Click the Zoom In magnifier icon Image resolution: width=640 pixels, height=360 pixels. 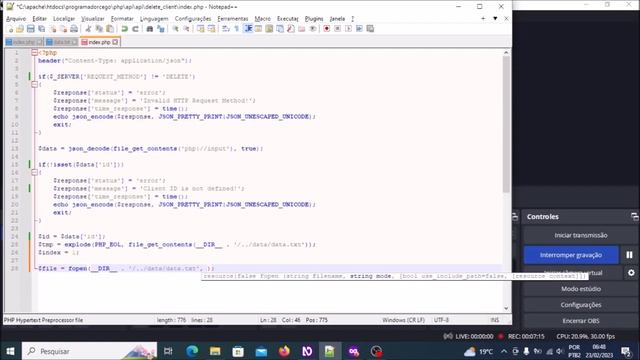coord(175,29)
